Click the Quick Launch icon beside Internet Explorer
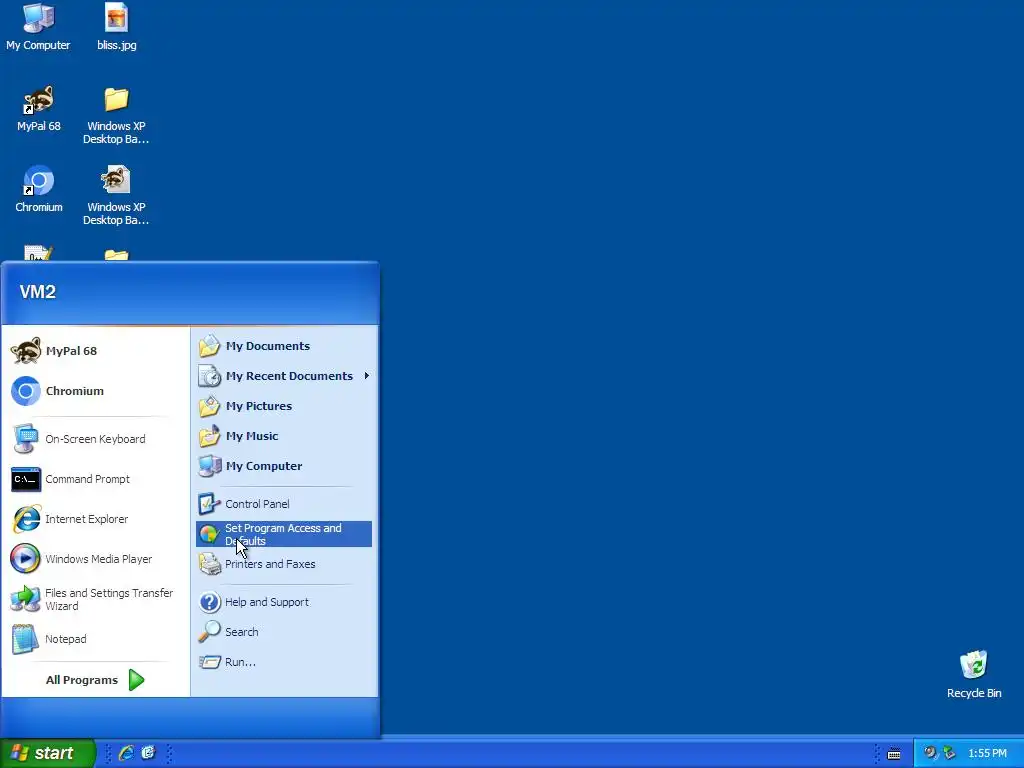1024x768 pixels. click(149, 753)
